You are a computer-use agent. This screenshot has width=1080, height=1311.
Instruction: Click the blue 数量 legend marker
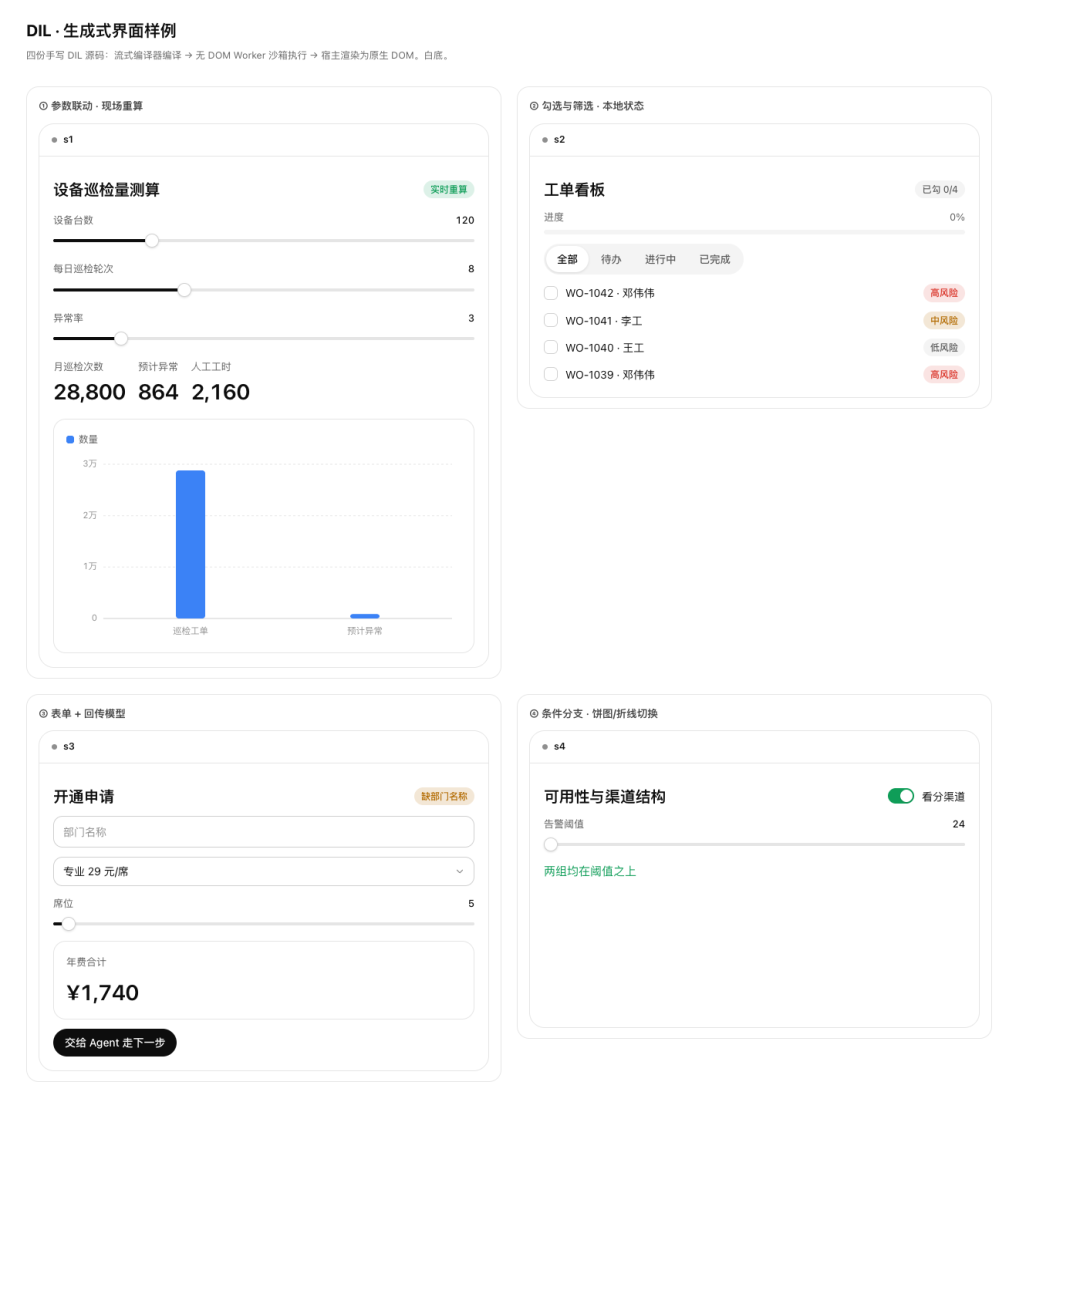pyautogui.click(x=70, y=439)
